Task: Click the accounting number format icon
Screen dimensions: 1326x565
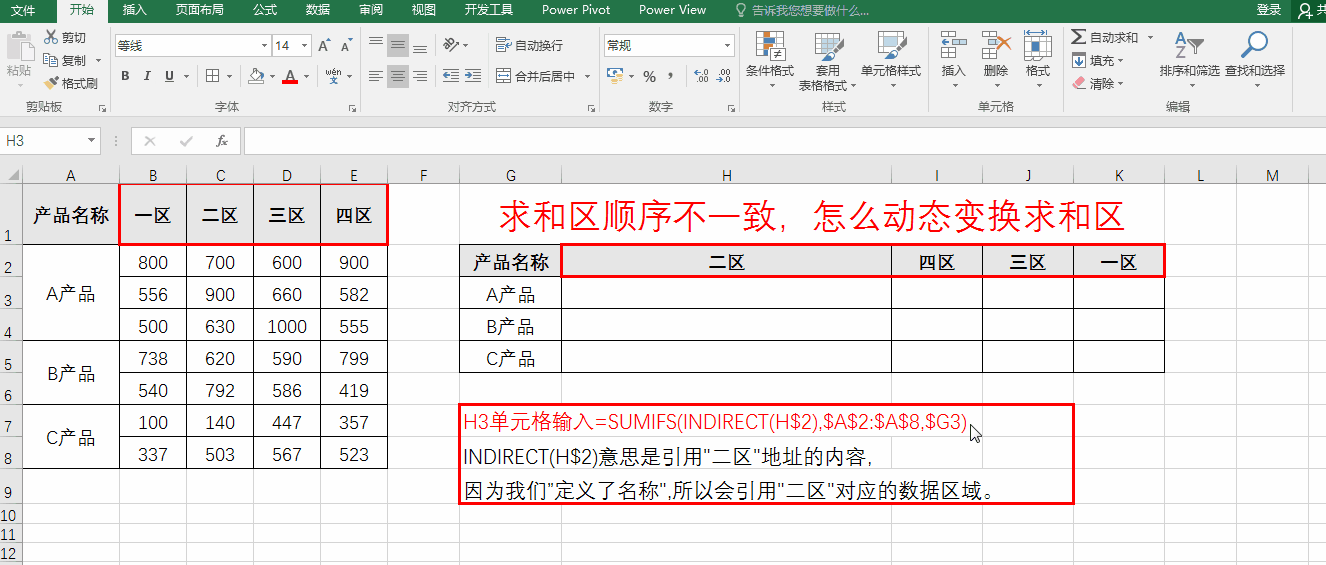Action: [x=614, y=76]
